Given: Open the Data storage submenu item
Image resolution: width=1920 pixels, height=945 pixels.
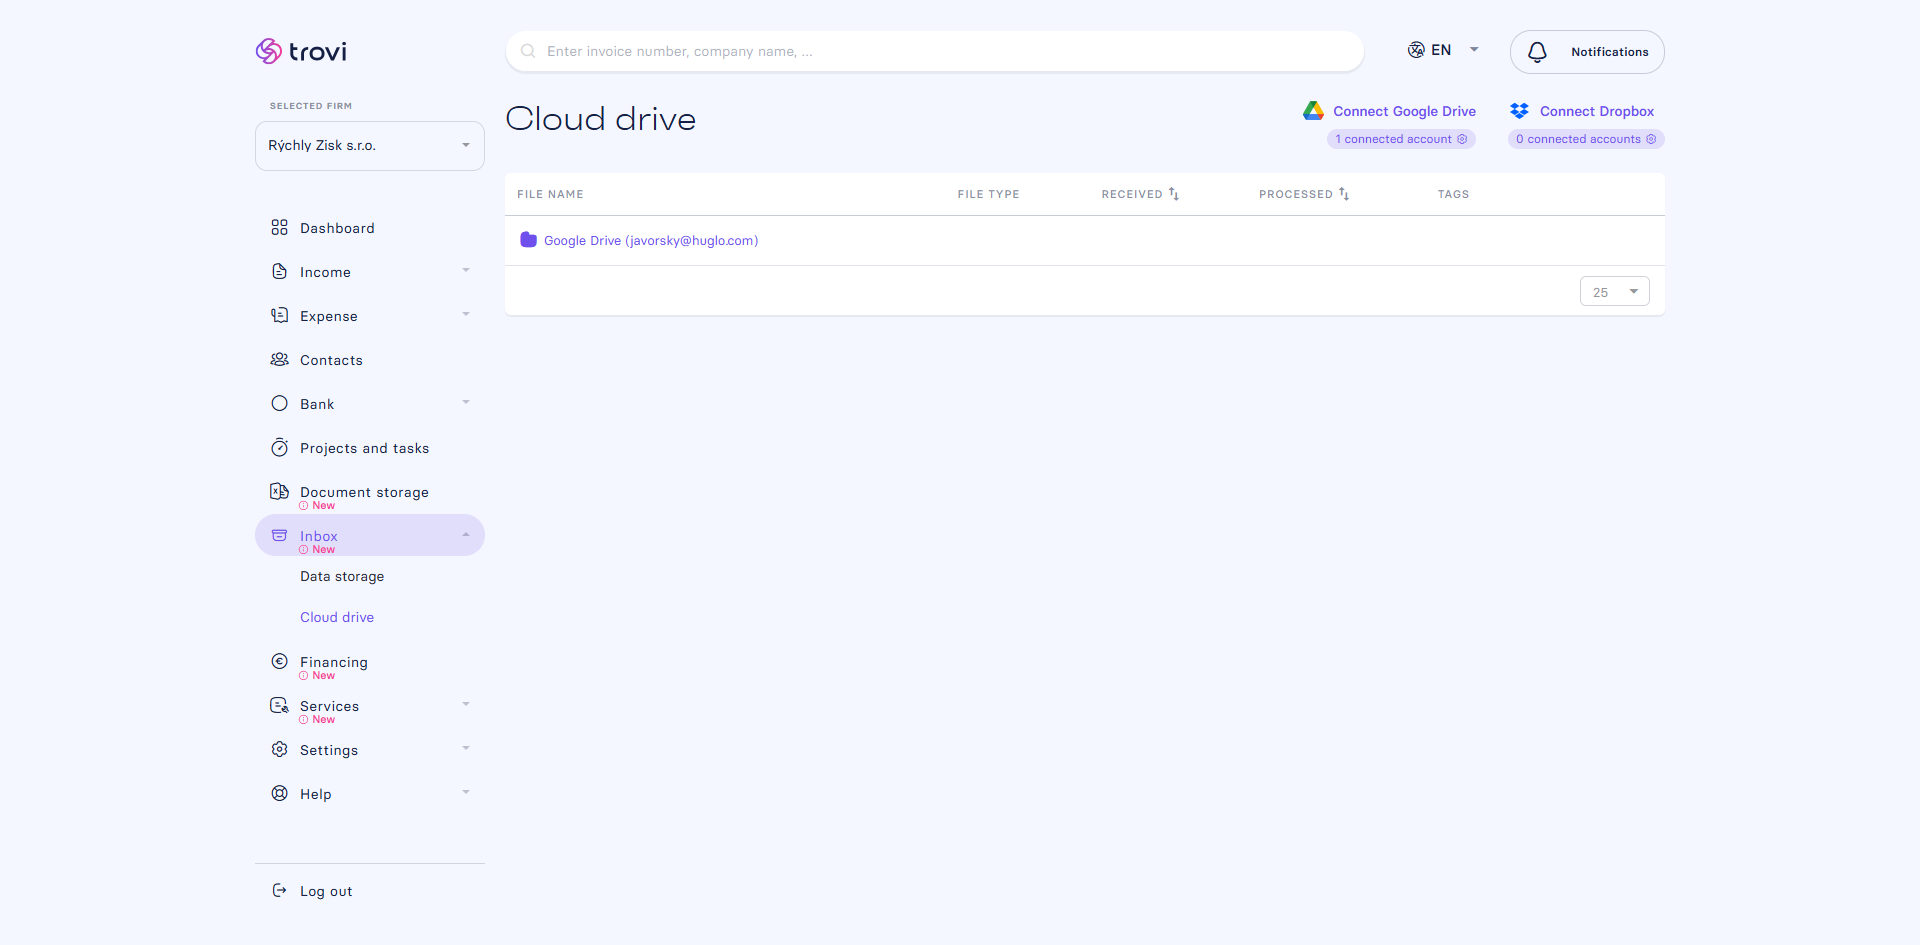Looking at the screenshot, I should tap(342, 577).
